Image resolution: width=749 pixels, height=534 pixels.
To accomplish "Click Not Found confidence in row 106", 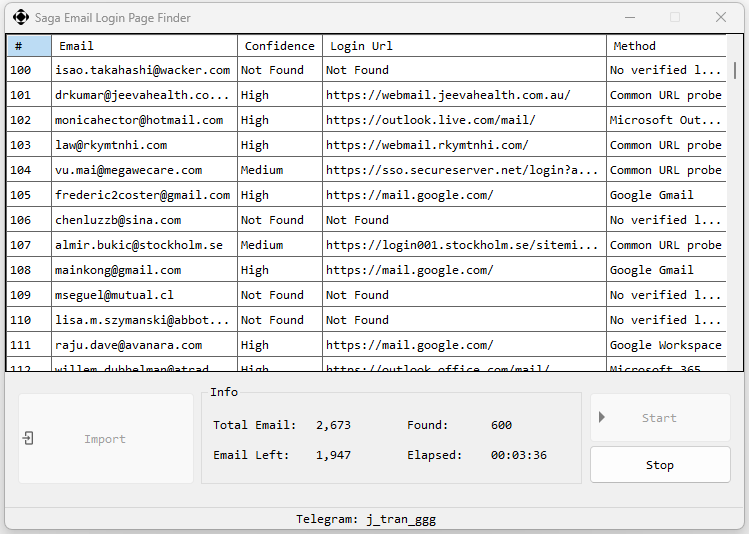I will tap(280, 220).
